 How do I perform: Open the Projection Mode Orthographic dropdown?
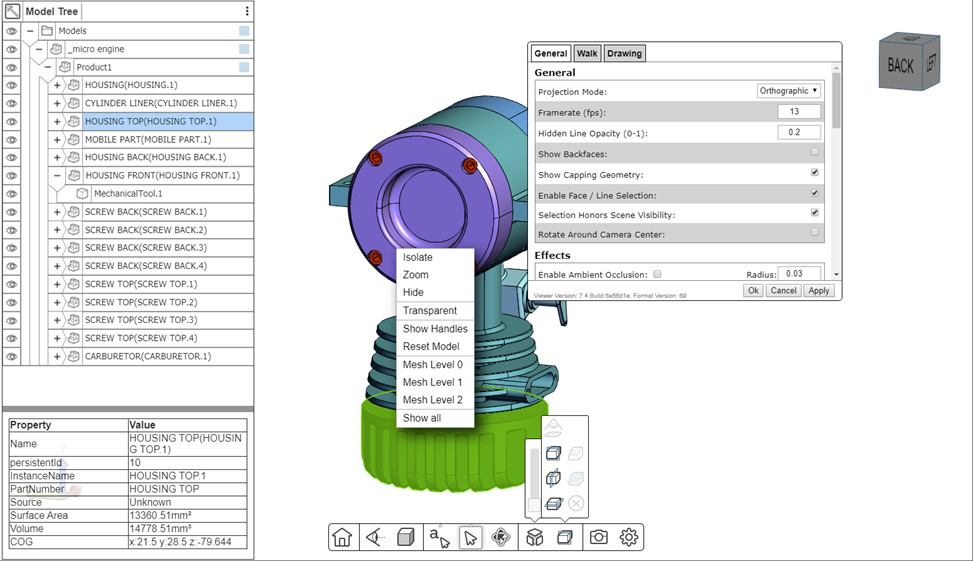coord(788,91)
